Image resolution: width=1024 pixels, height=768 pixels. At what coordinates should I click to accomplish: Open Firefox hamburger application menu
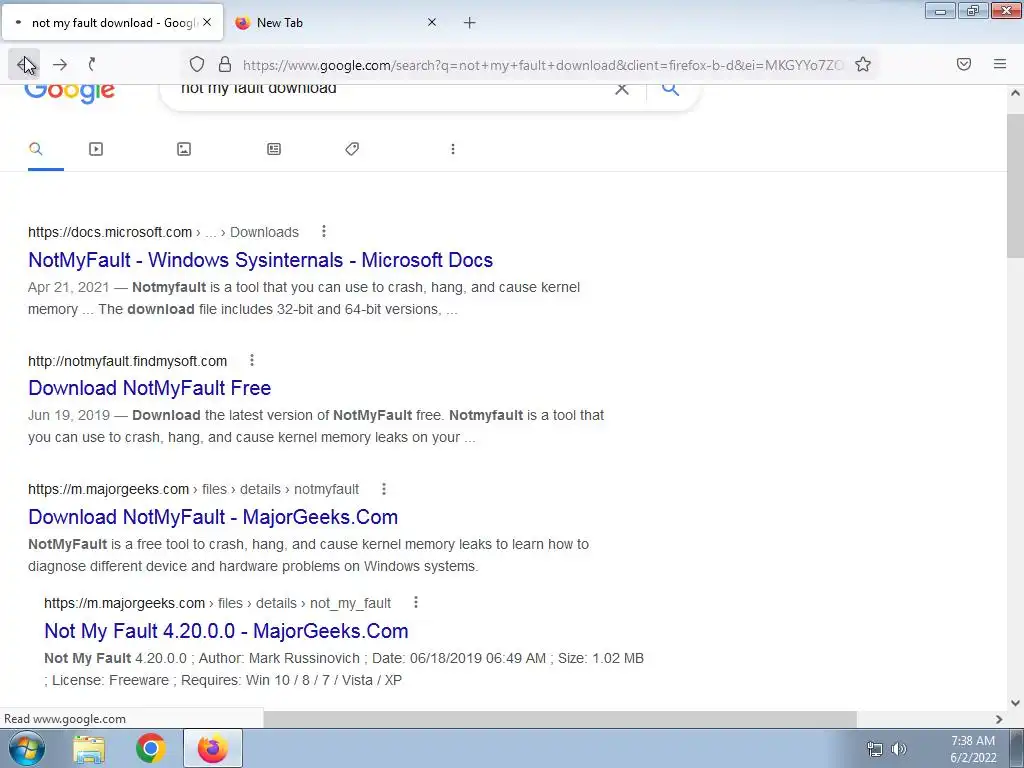(x=1000, y=64)
